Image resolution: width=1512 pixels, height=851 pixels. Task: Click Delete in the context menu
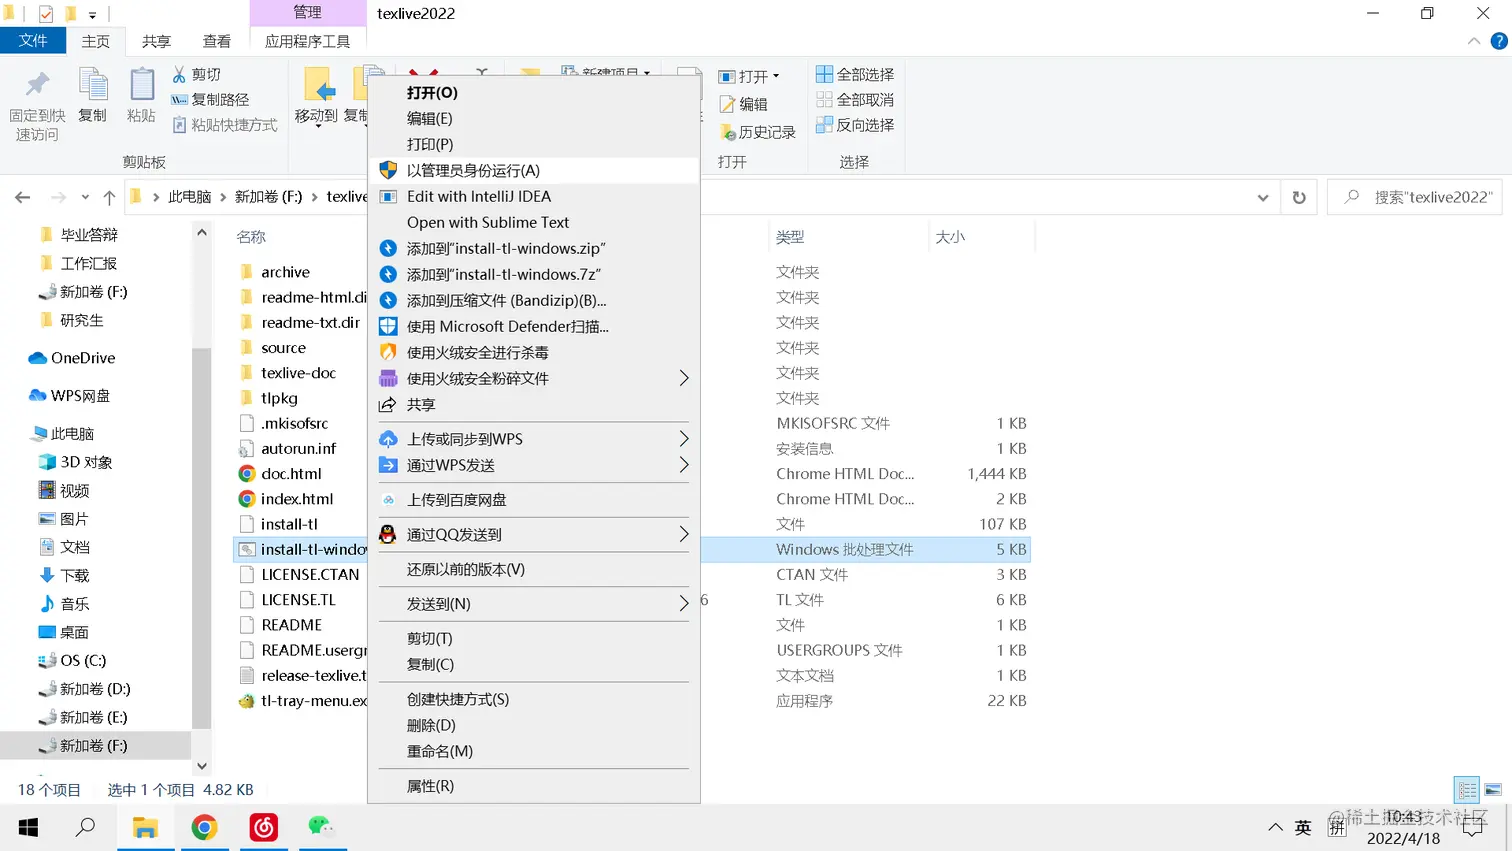pos(534,725)
